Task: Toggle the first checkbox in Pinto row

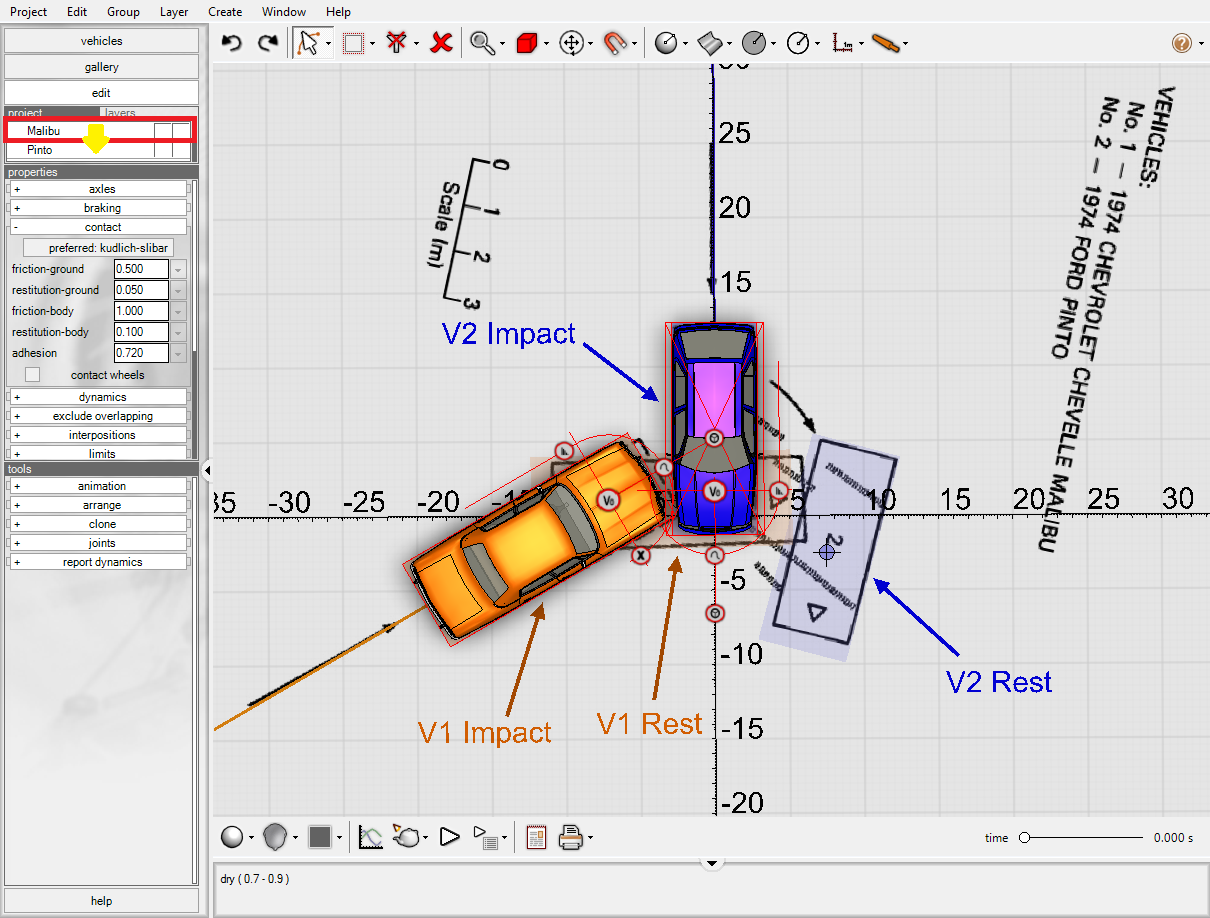Action: [x=163, y=150]
